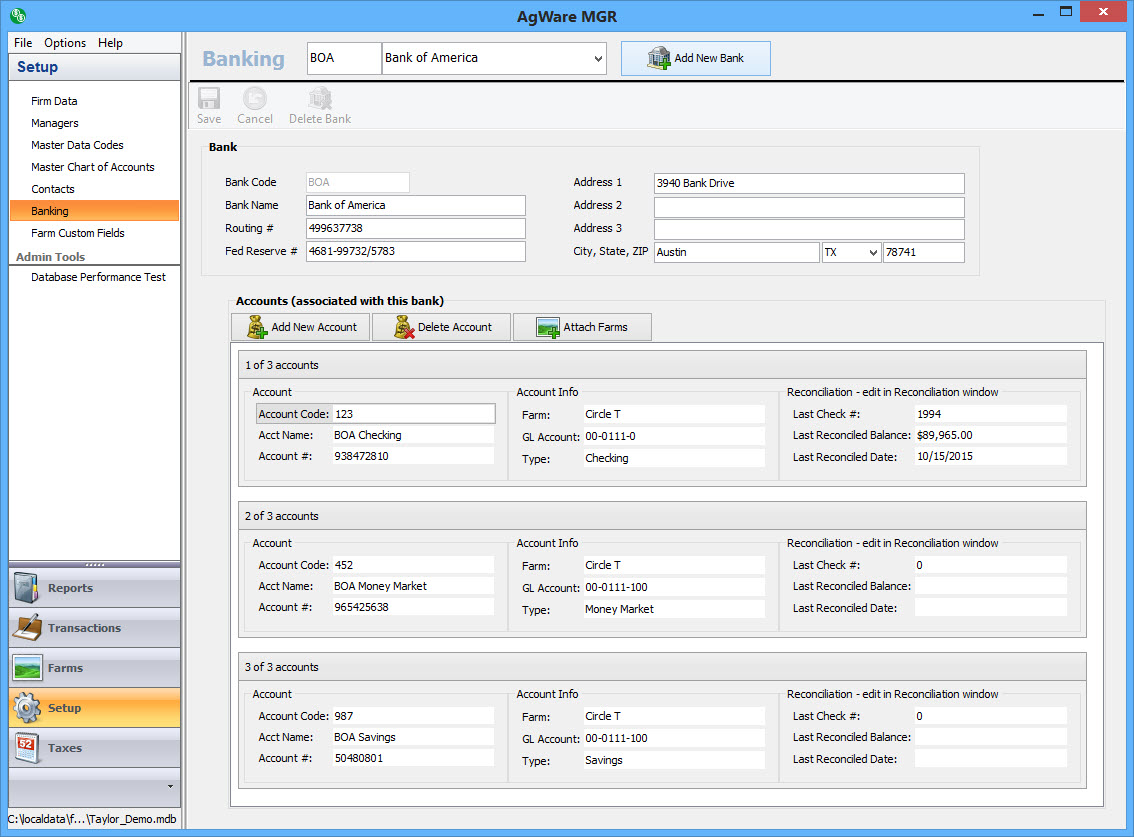The width and height of the screenshot is (1134, 837).
Task: Select Master Chart of Accounts
Action: 93,167
